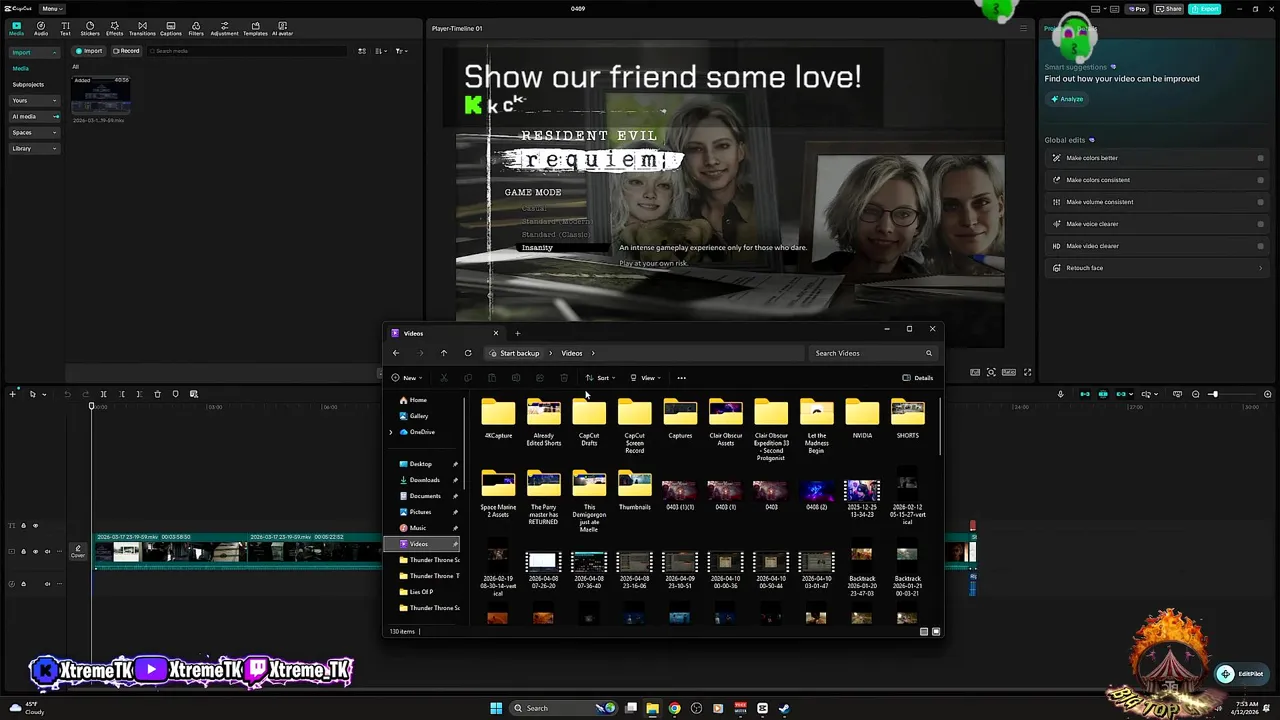Click the undo arrow in timeline toolbar
This screenshot has width=1280, height=720.
67,394
